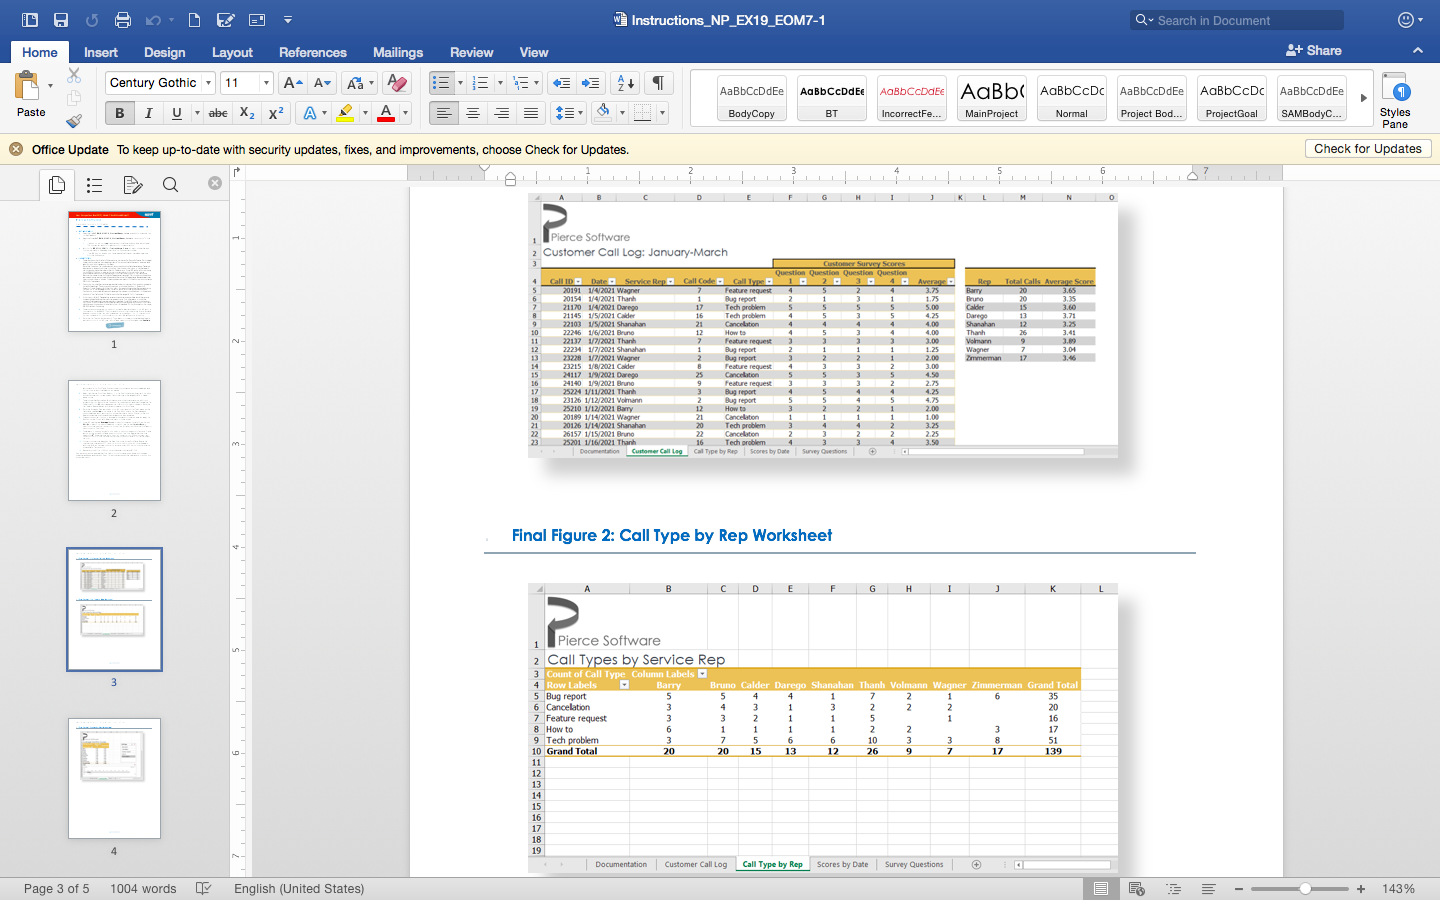Center align the paragraph
Viewport: 1440px width, 900px height.
(x=473, y=113)
